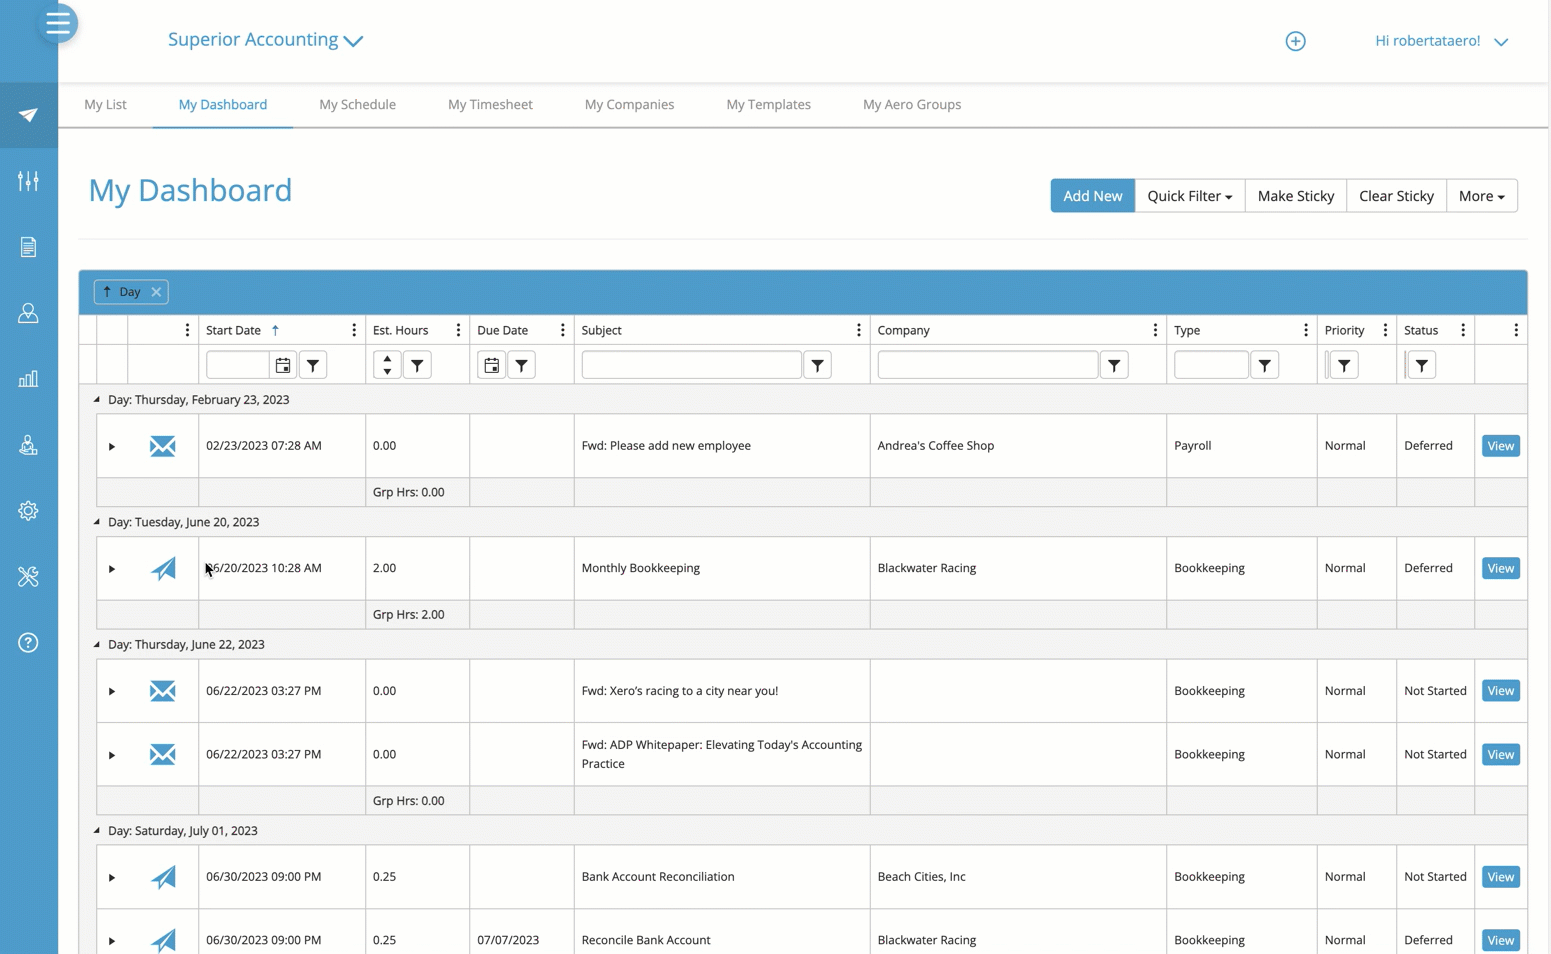Open the Start Date calendar picker

(283, 365)
